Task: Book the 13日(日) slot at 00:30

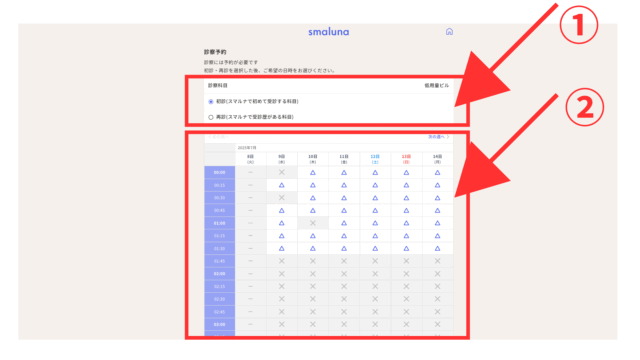Action: tap(406, 198)
